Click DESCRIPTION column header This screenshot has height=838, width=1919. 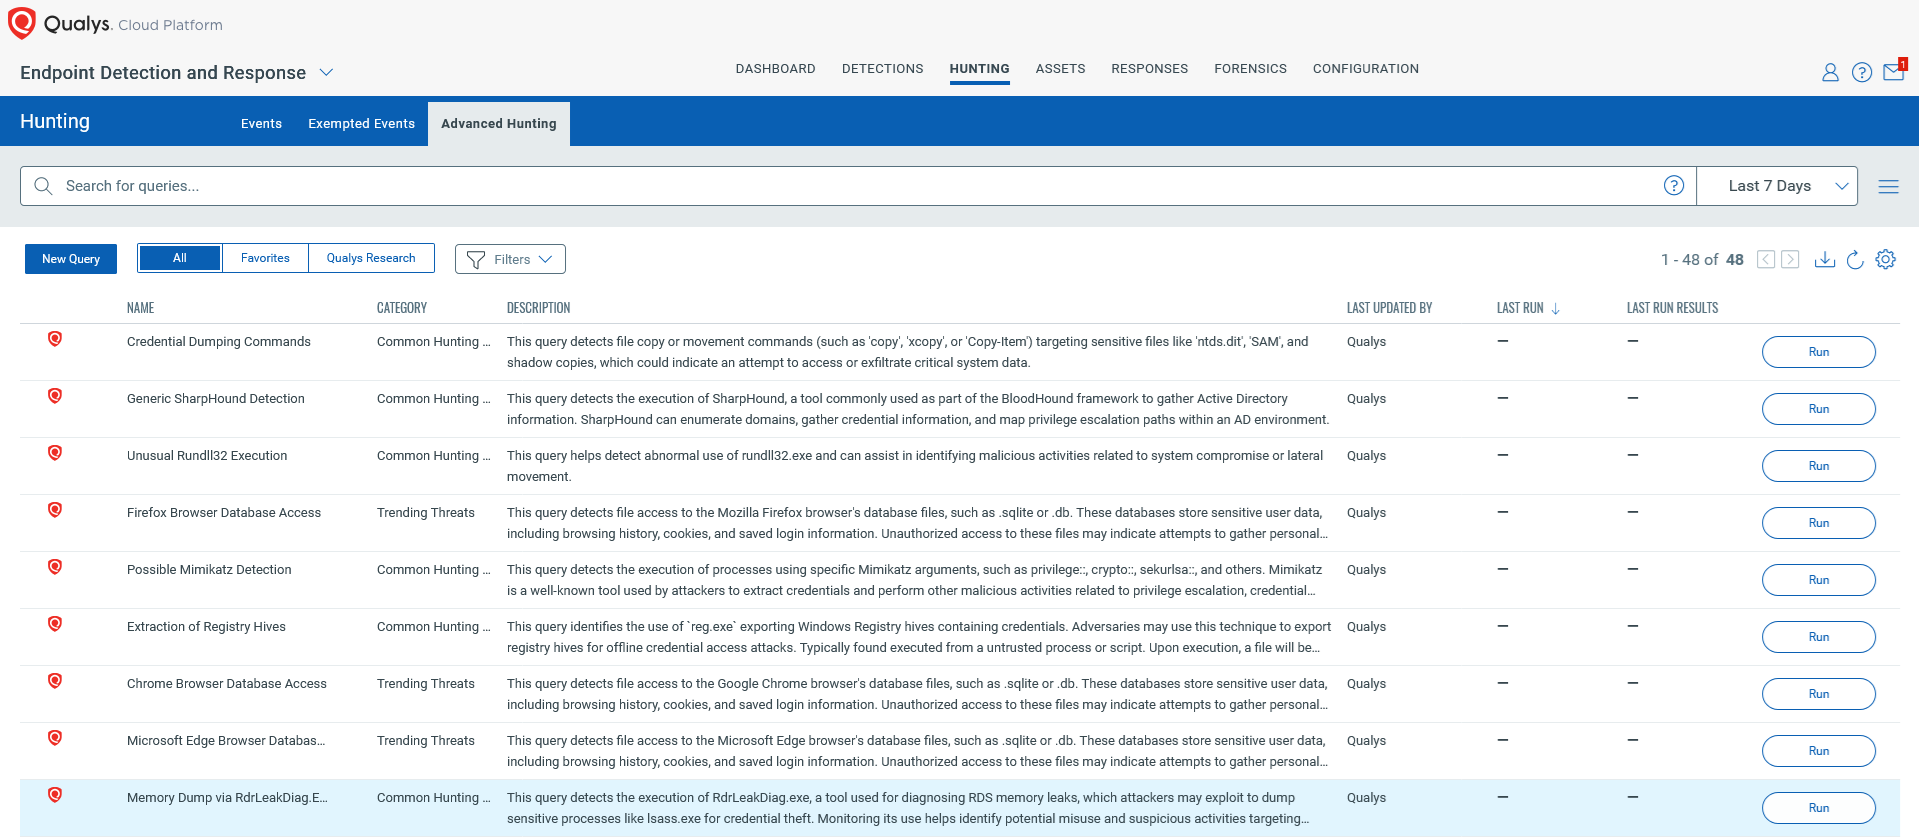coord(538,308)
